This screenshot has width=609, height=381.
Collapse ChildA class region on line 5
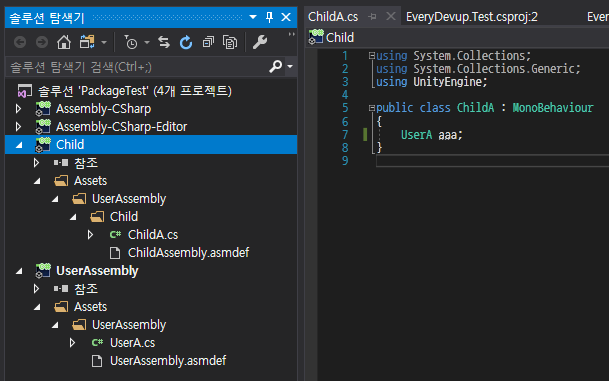click(371, 108)
